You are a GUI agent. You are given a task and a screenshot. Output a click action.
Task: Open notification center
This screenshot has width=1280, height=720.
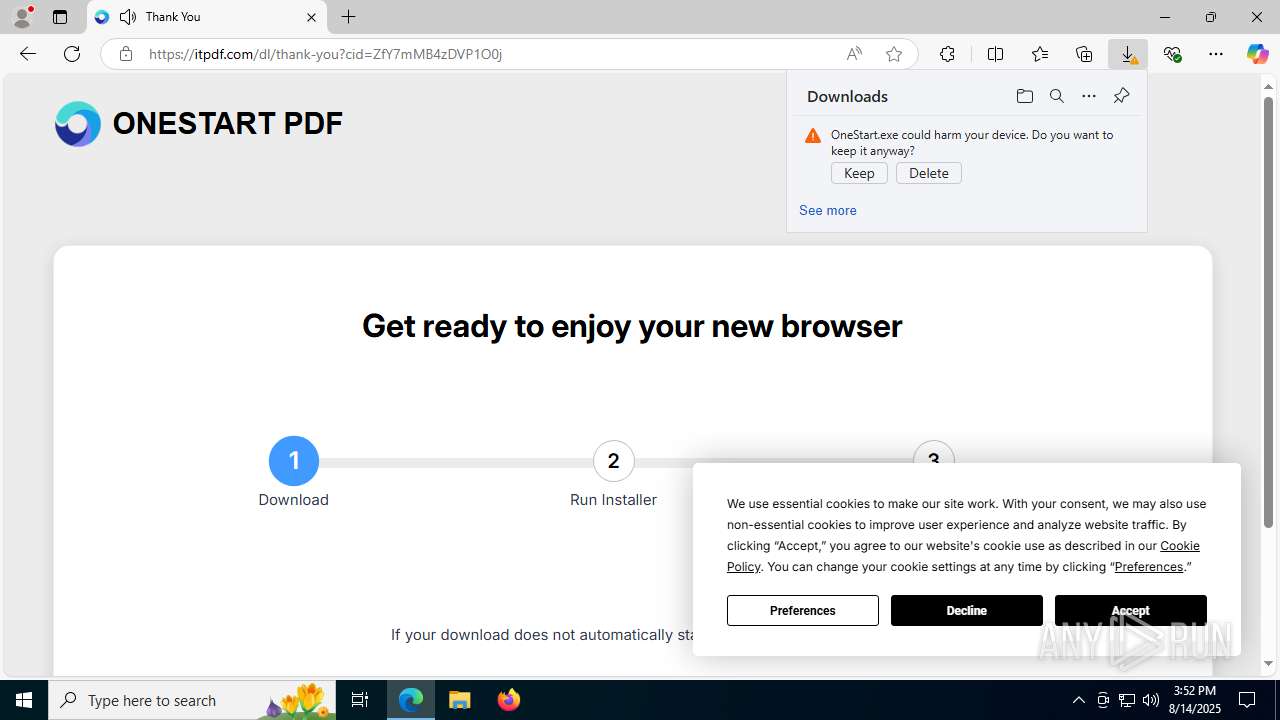(x=1247, y=700)
